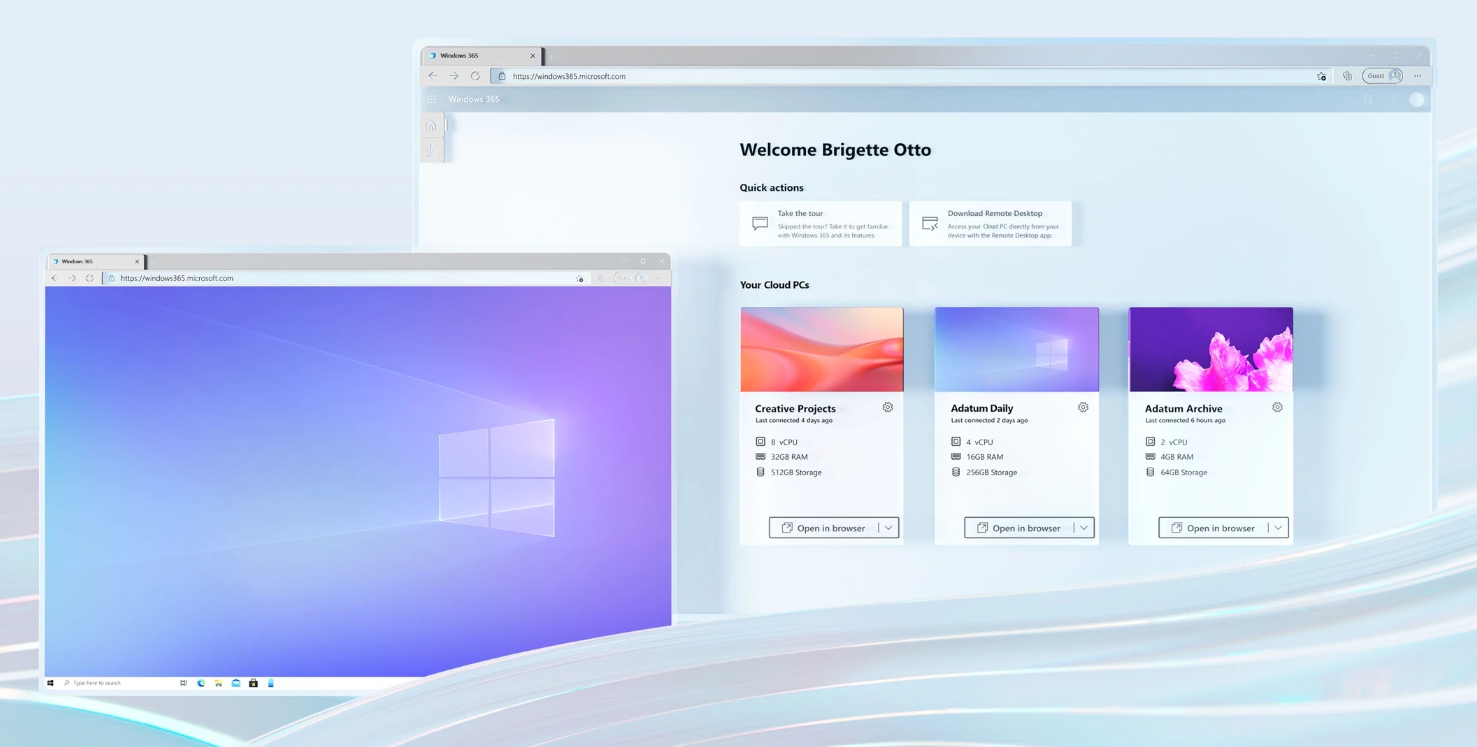Click the lock icon in rear browser address bar
1477x747 pixels.
[x=502, y=76]
